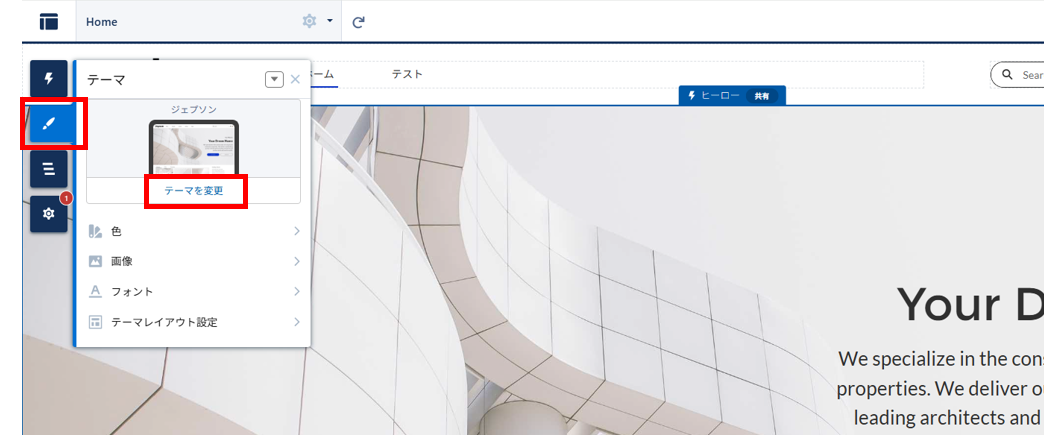This screenshot has width=1044, height=435.
Task: Click the テーマを変更 link
Action: tap(194, 190)
